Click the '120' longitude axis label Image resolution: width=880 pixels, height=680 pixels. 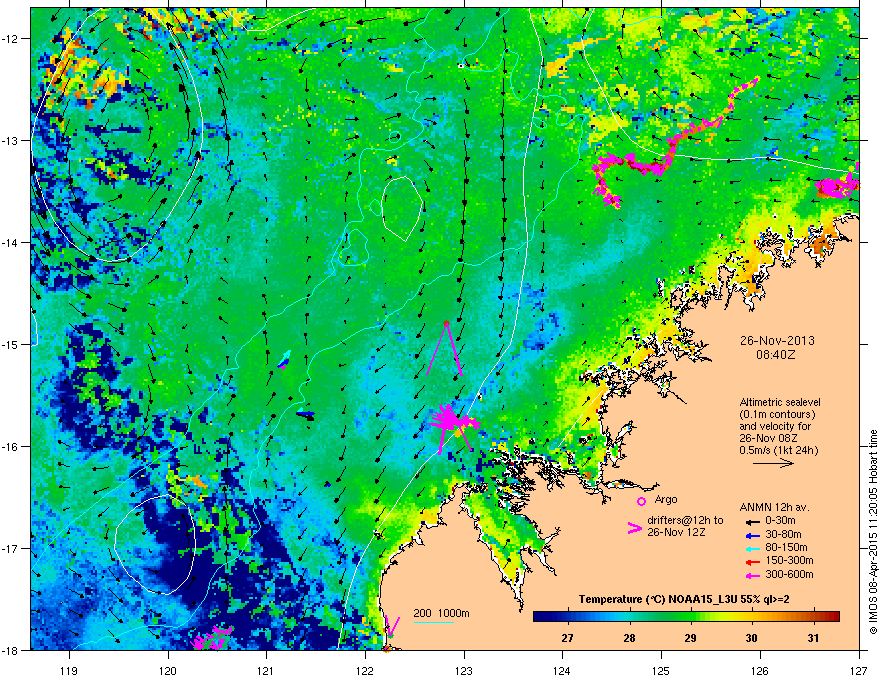click(x=168, y=670)
